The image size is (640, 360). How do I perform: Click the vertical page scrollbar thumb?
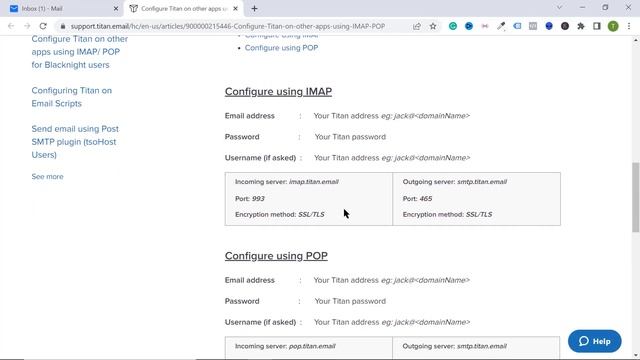pyautogui.click(x=636, y=197)
